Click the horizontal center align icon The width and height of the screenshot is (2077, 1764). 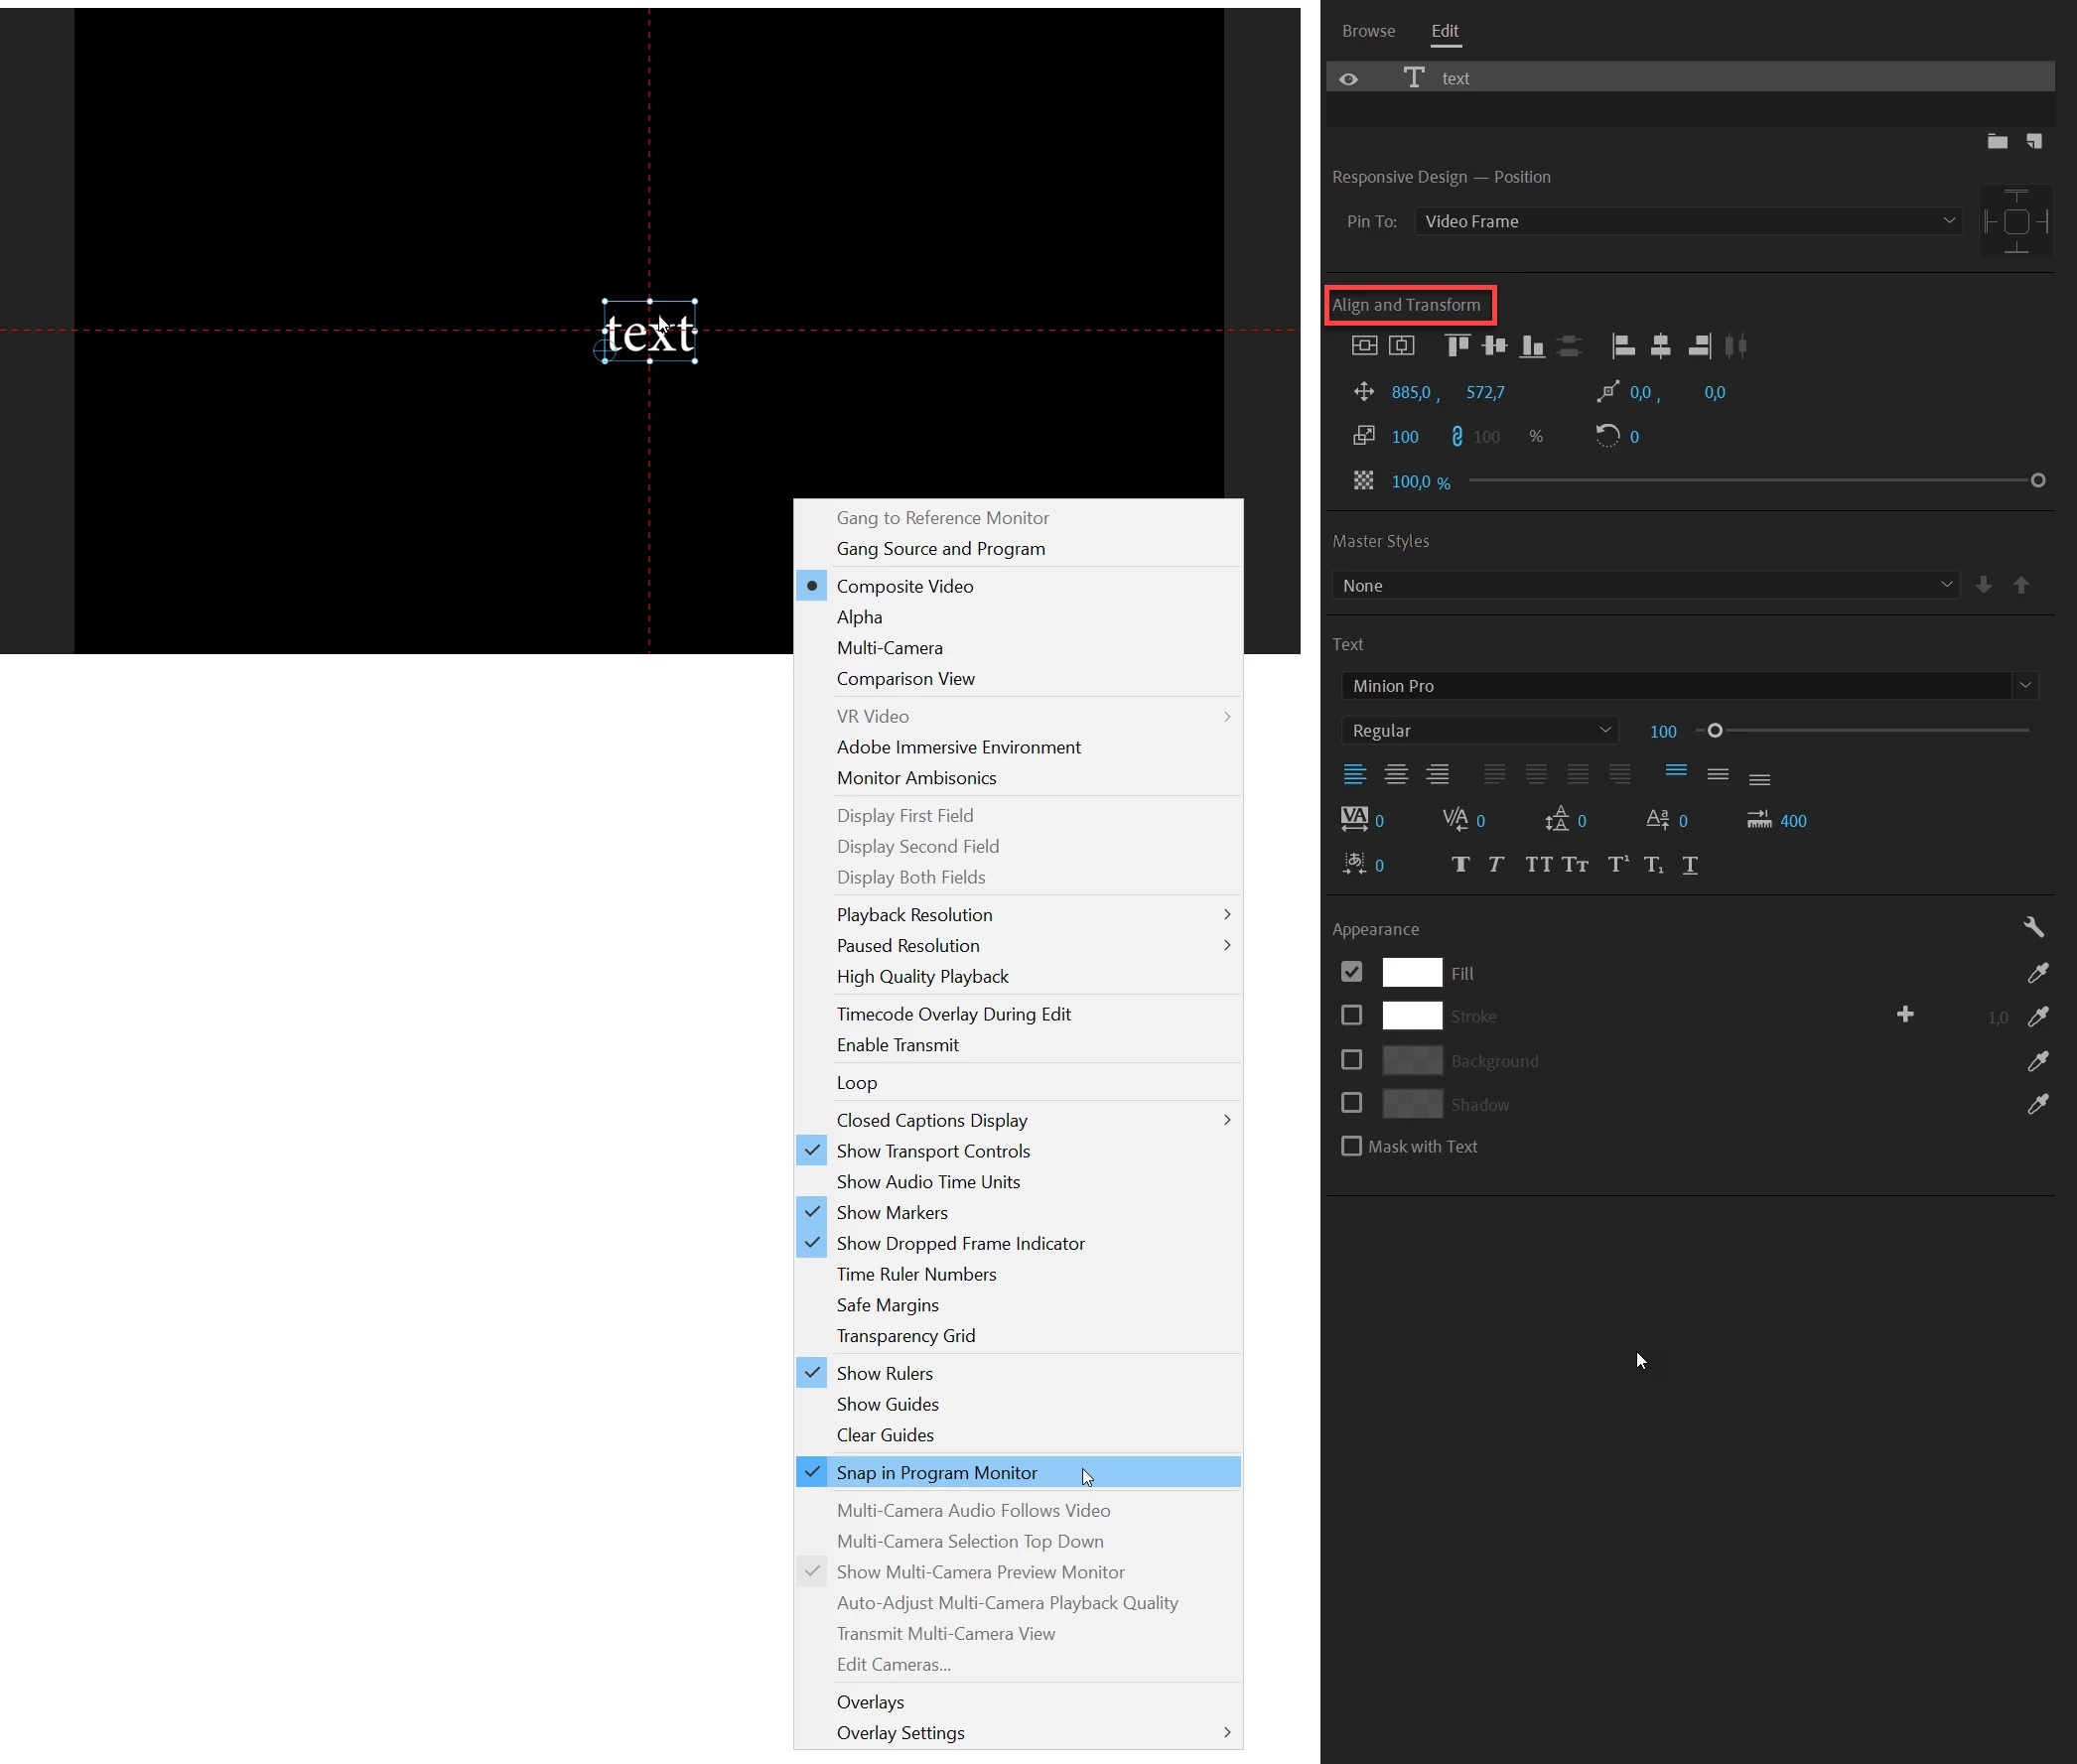click(x=1402, y=346)
